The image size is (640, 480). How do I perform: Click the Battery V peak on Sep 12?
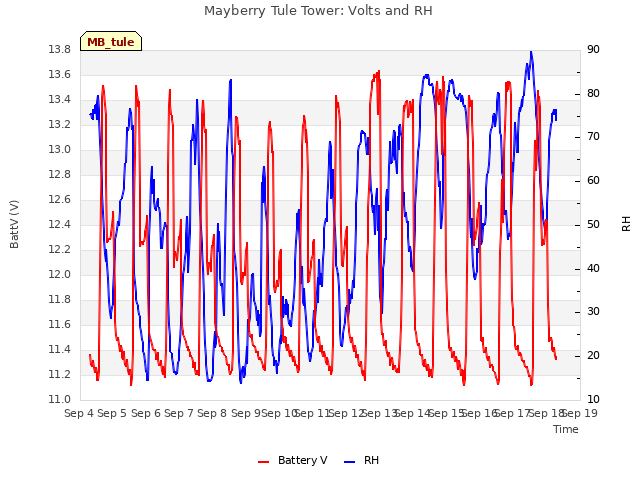[x=378, y=72]
